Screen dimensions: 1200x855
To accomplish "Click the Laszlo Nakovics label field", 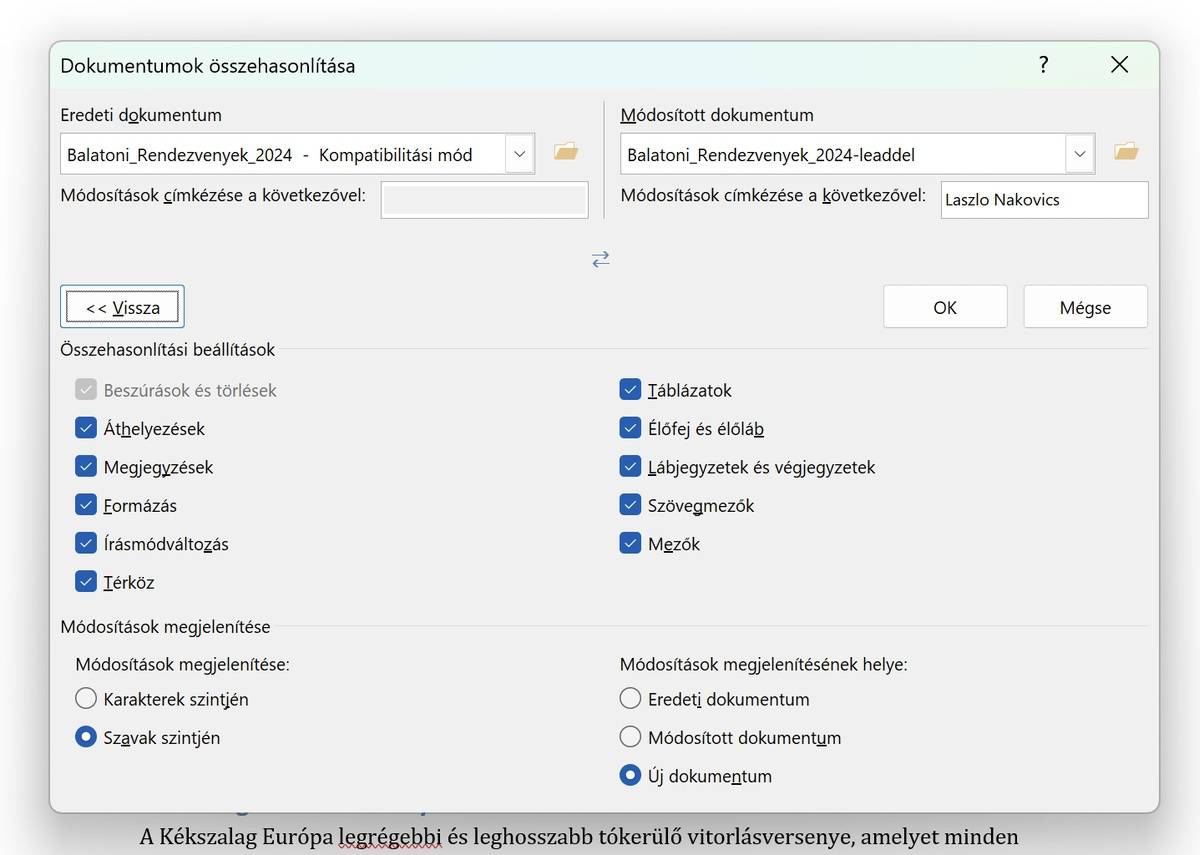I will coord(1044,200).
